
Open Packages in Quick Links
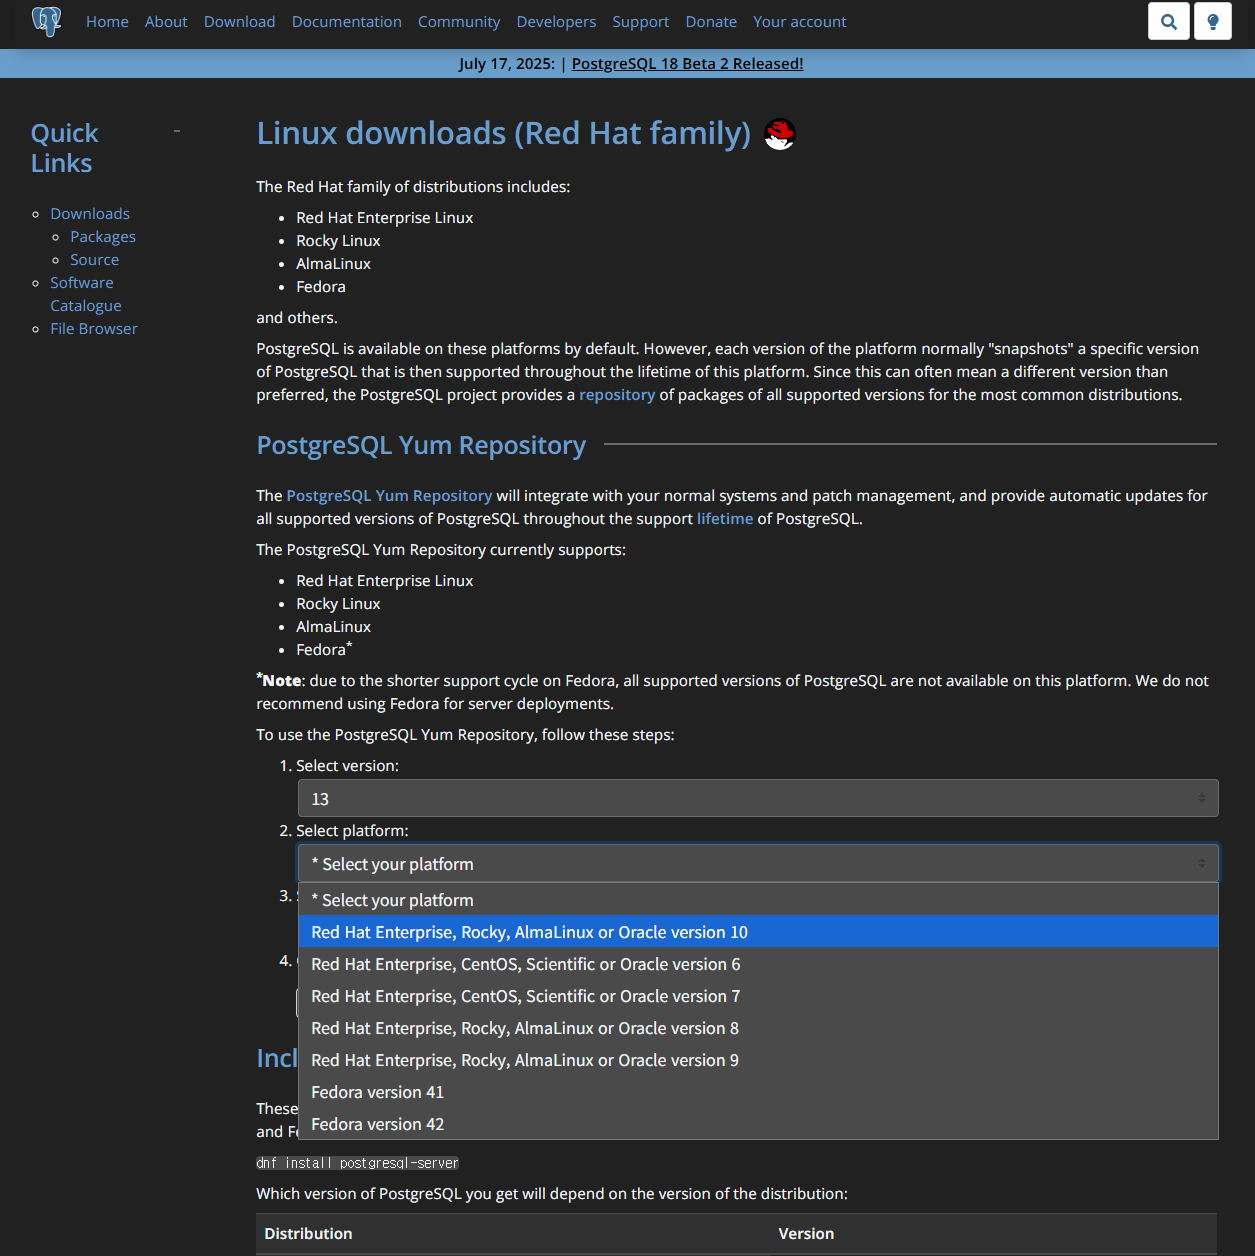[x=103, y=236]
